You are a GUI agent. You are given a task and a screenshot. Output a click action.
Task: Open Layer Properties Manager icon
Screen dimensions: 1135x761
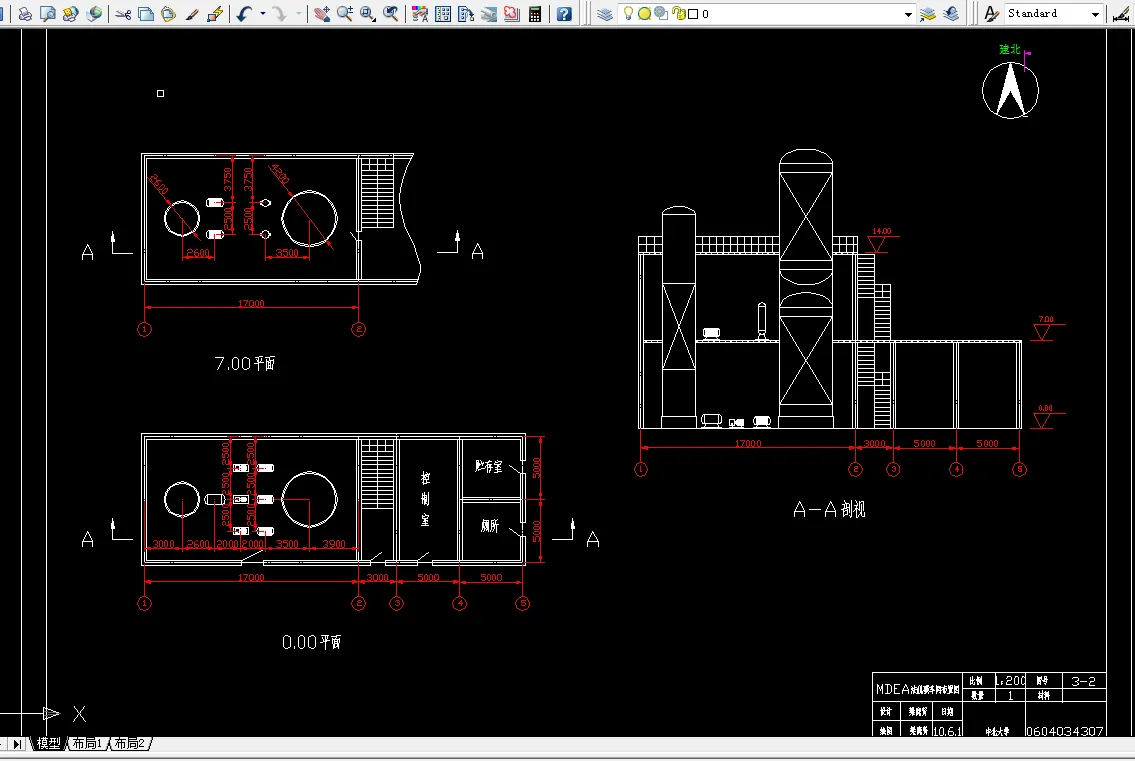(x=605, y=14)
